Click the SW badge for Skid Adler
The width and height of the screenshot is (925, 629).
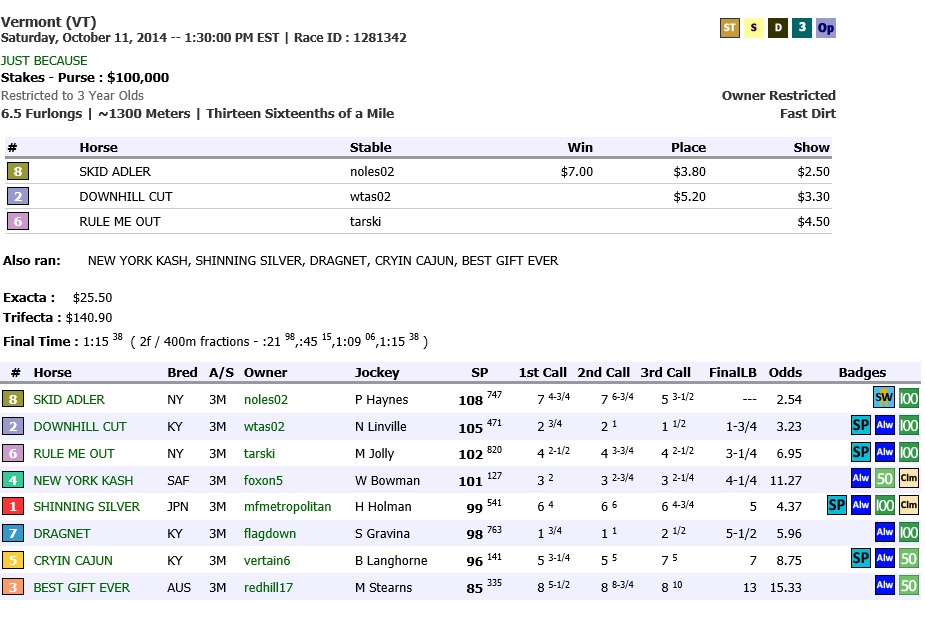click(884, 398)
